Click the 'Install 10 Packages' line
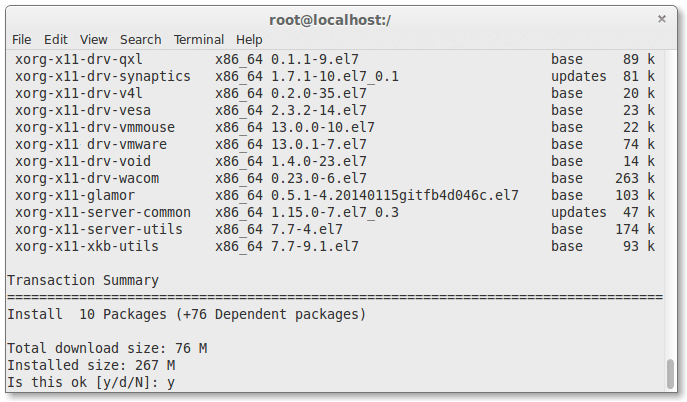The width and height of the screenshot is (687, 402). 186,314
